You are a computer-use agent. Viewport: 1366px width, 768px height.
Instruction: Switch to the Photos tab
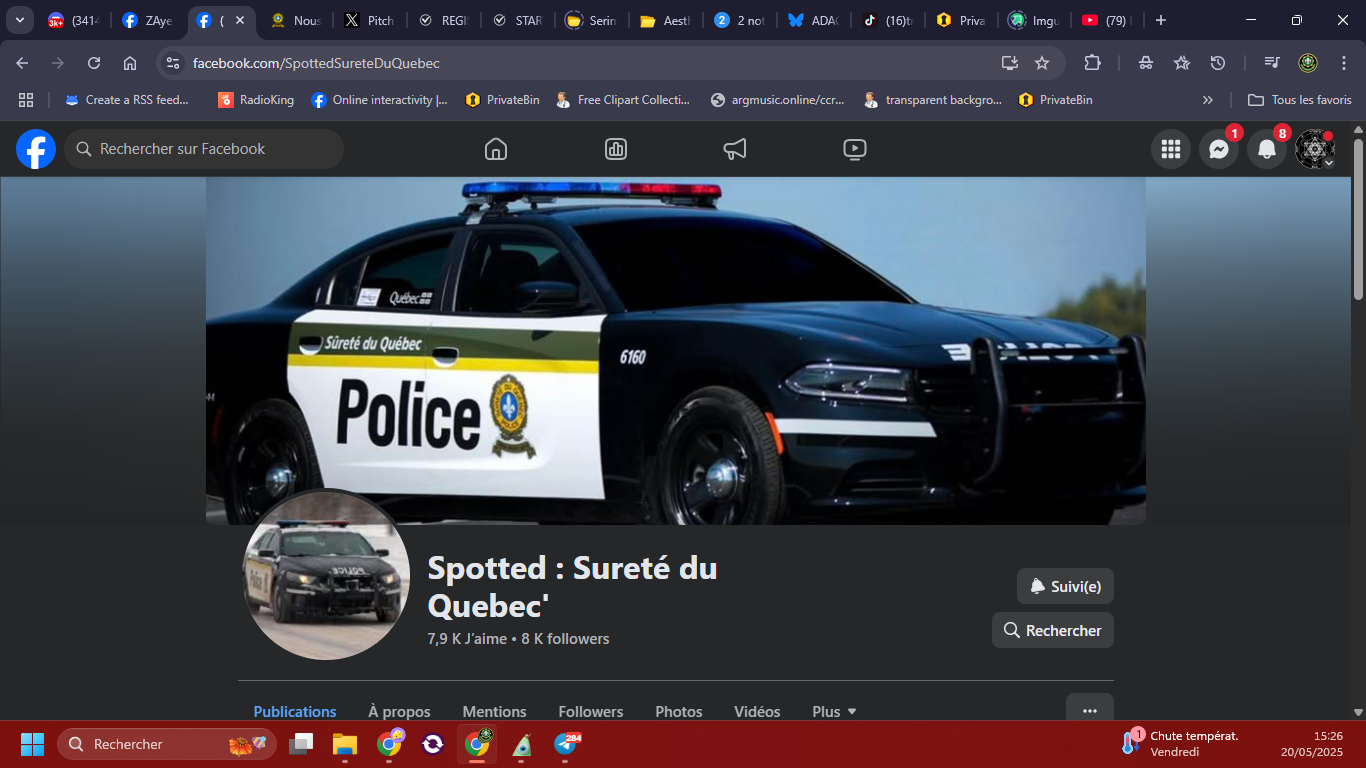(679, 711)
